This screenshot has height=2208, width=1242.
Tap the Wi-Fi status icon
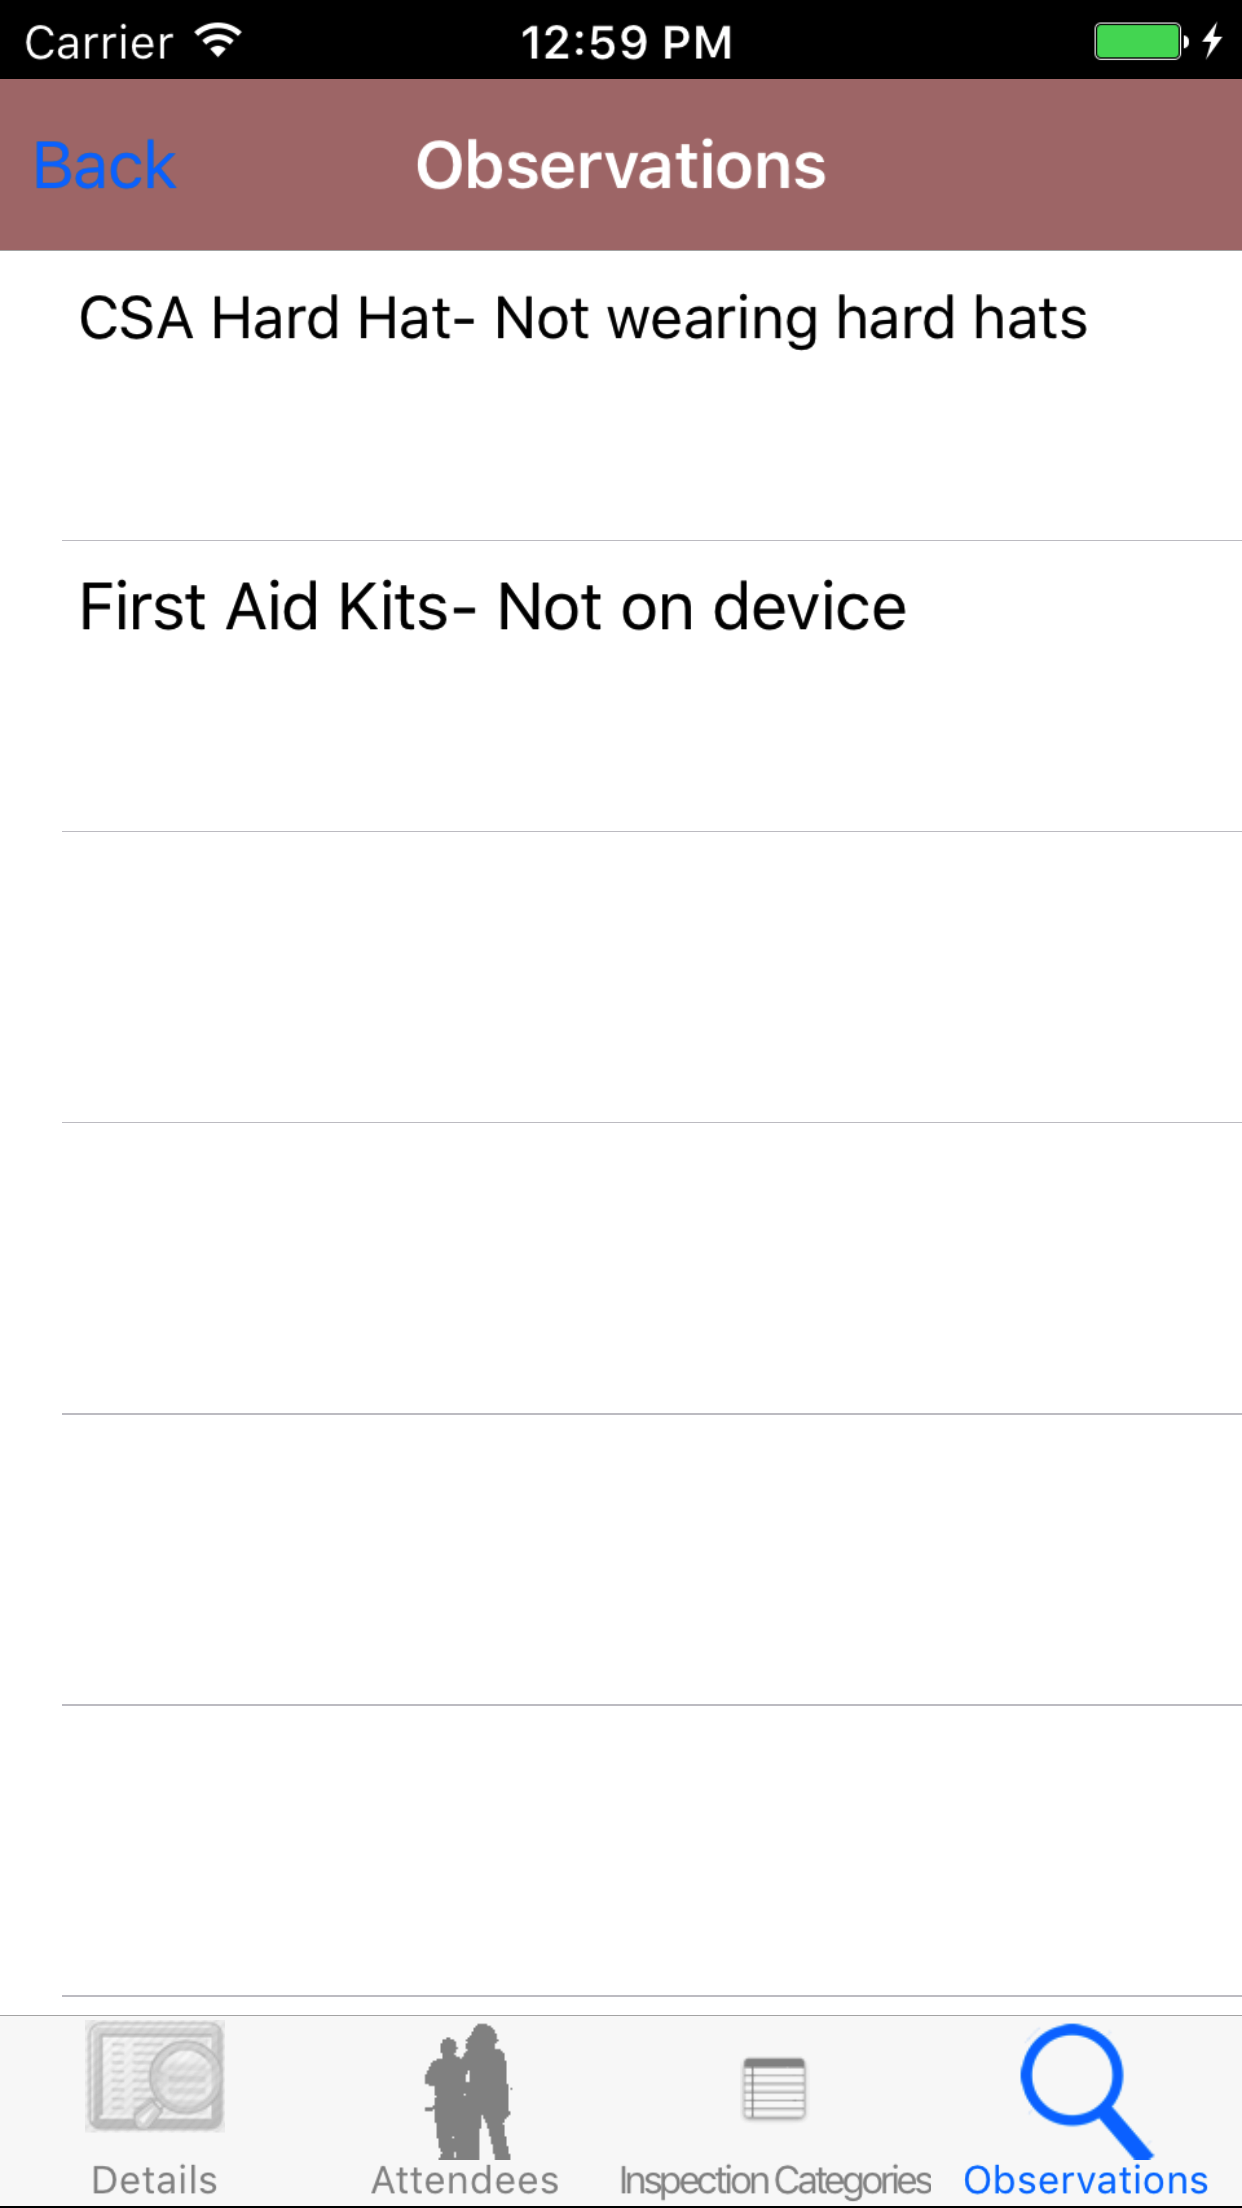(218, 40)
